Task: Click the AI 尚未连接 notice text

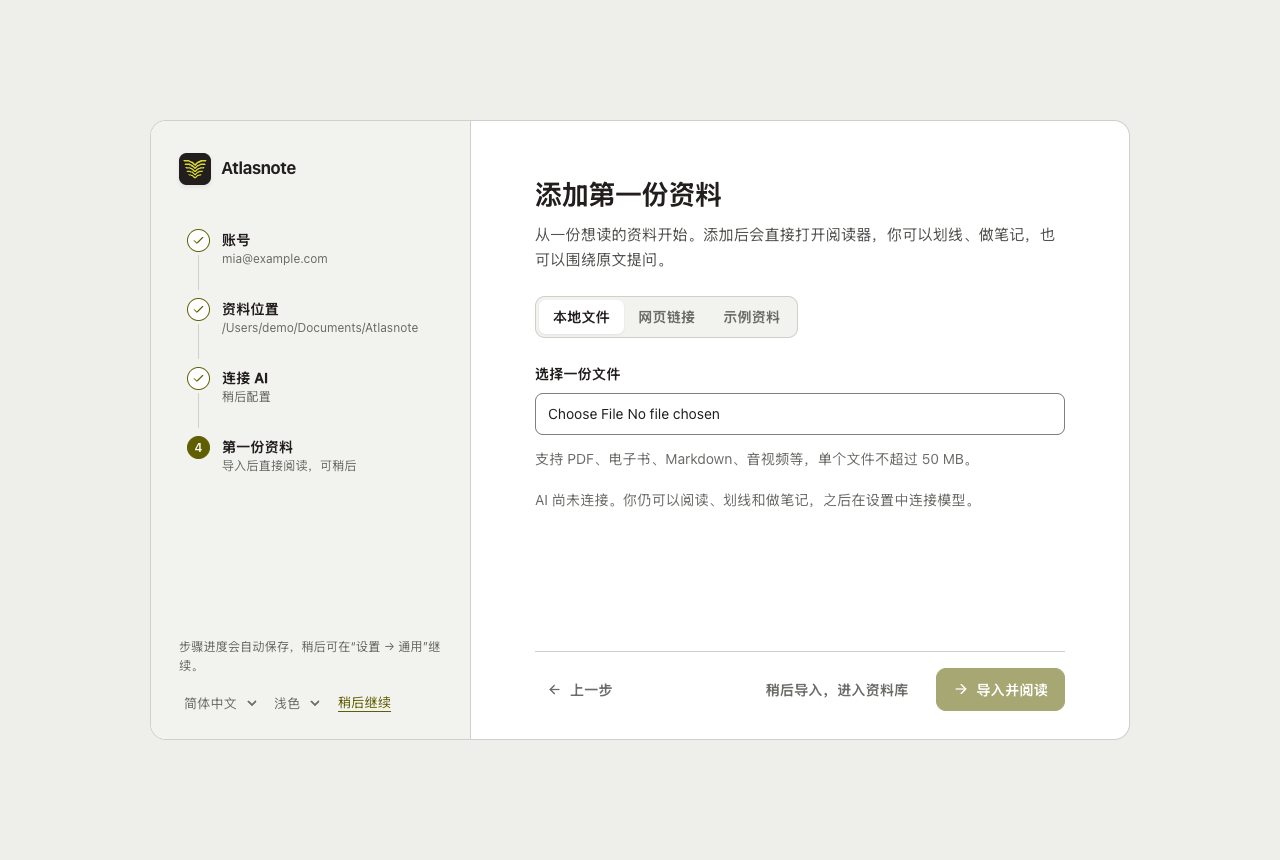Action: coord(755,500)
